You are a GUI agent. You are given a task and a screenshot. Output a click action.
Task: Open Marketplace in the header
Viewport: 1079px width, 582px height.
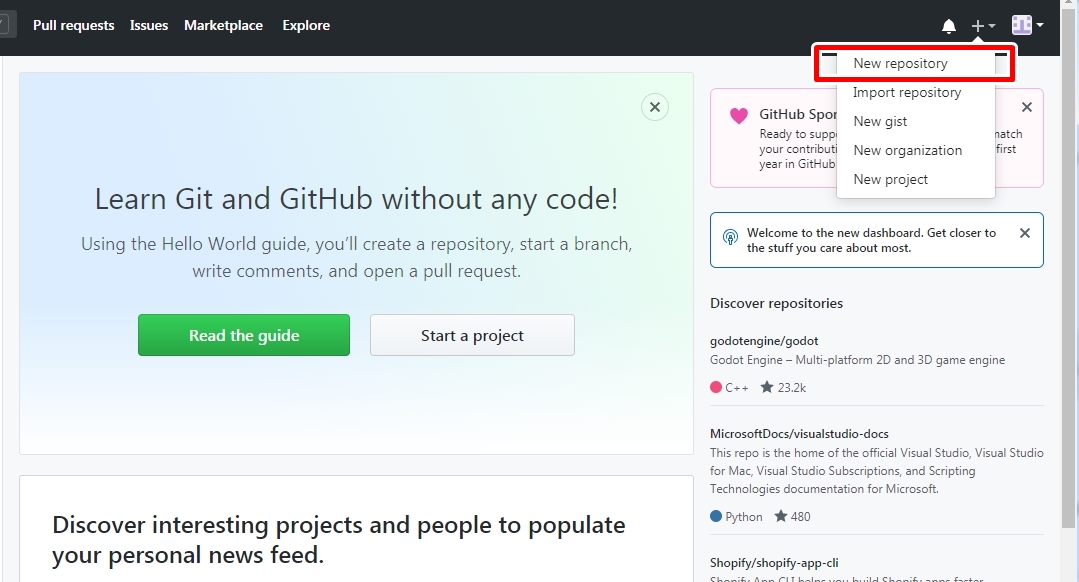point(223,25)
